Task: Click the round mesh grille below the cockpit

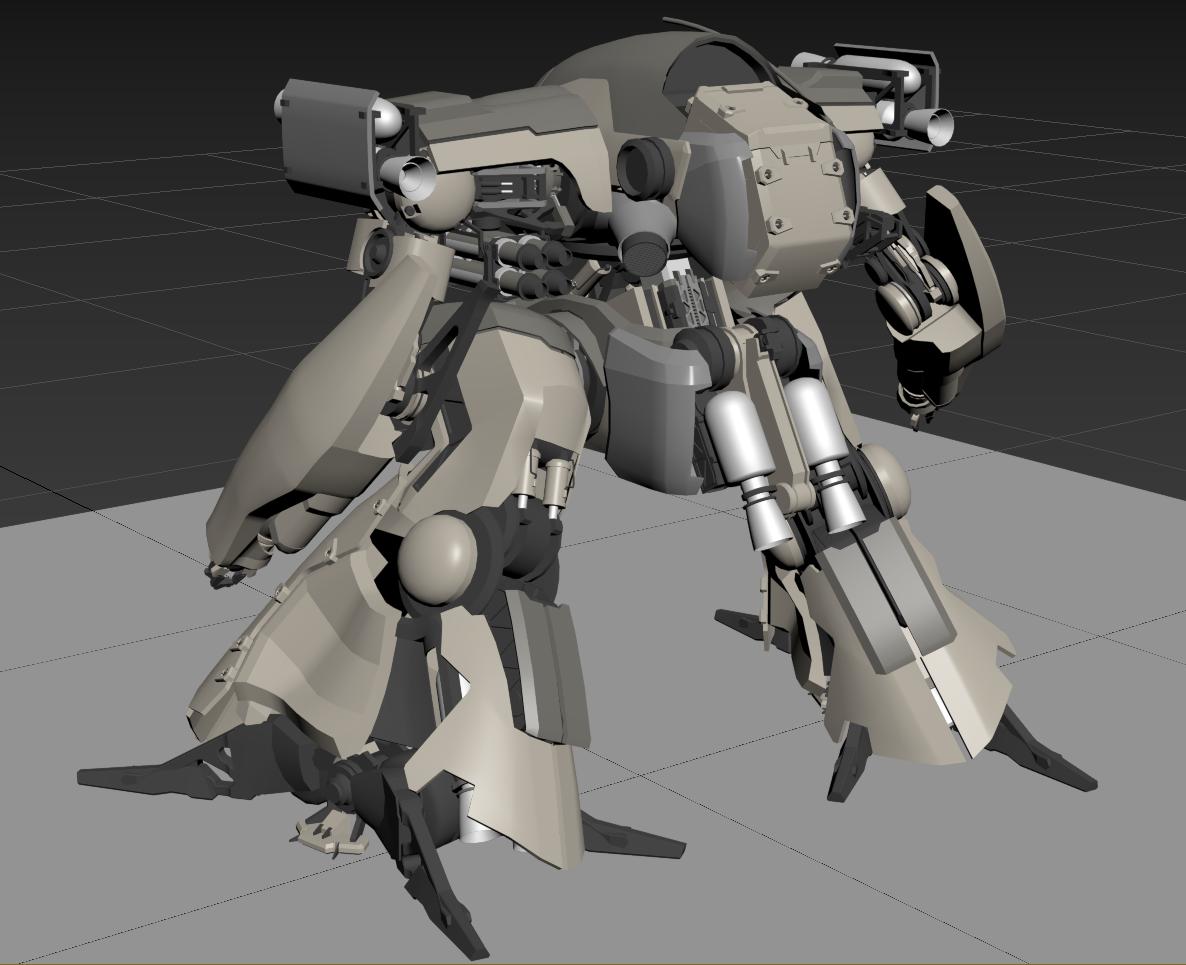Action: [x=642, y=254]
